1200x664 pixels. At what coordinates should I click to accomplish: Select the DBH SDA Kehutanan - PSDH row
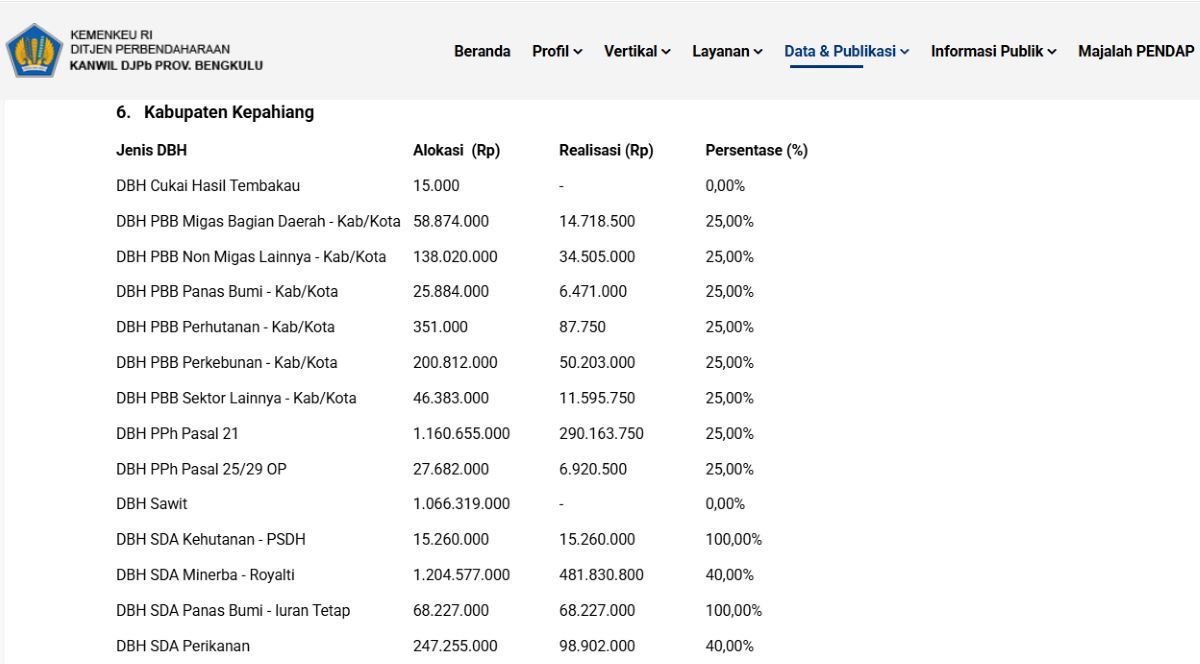pyautogui.click(x=462, y=540)
